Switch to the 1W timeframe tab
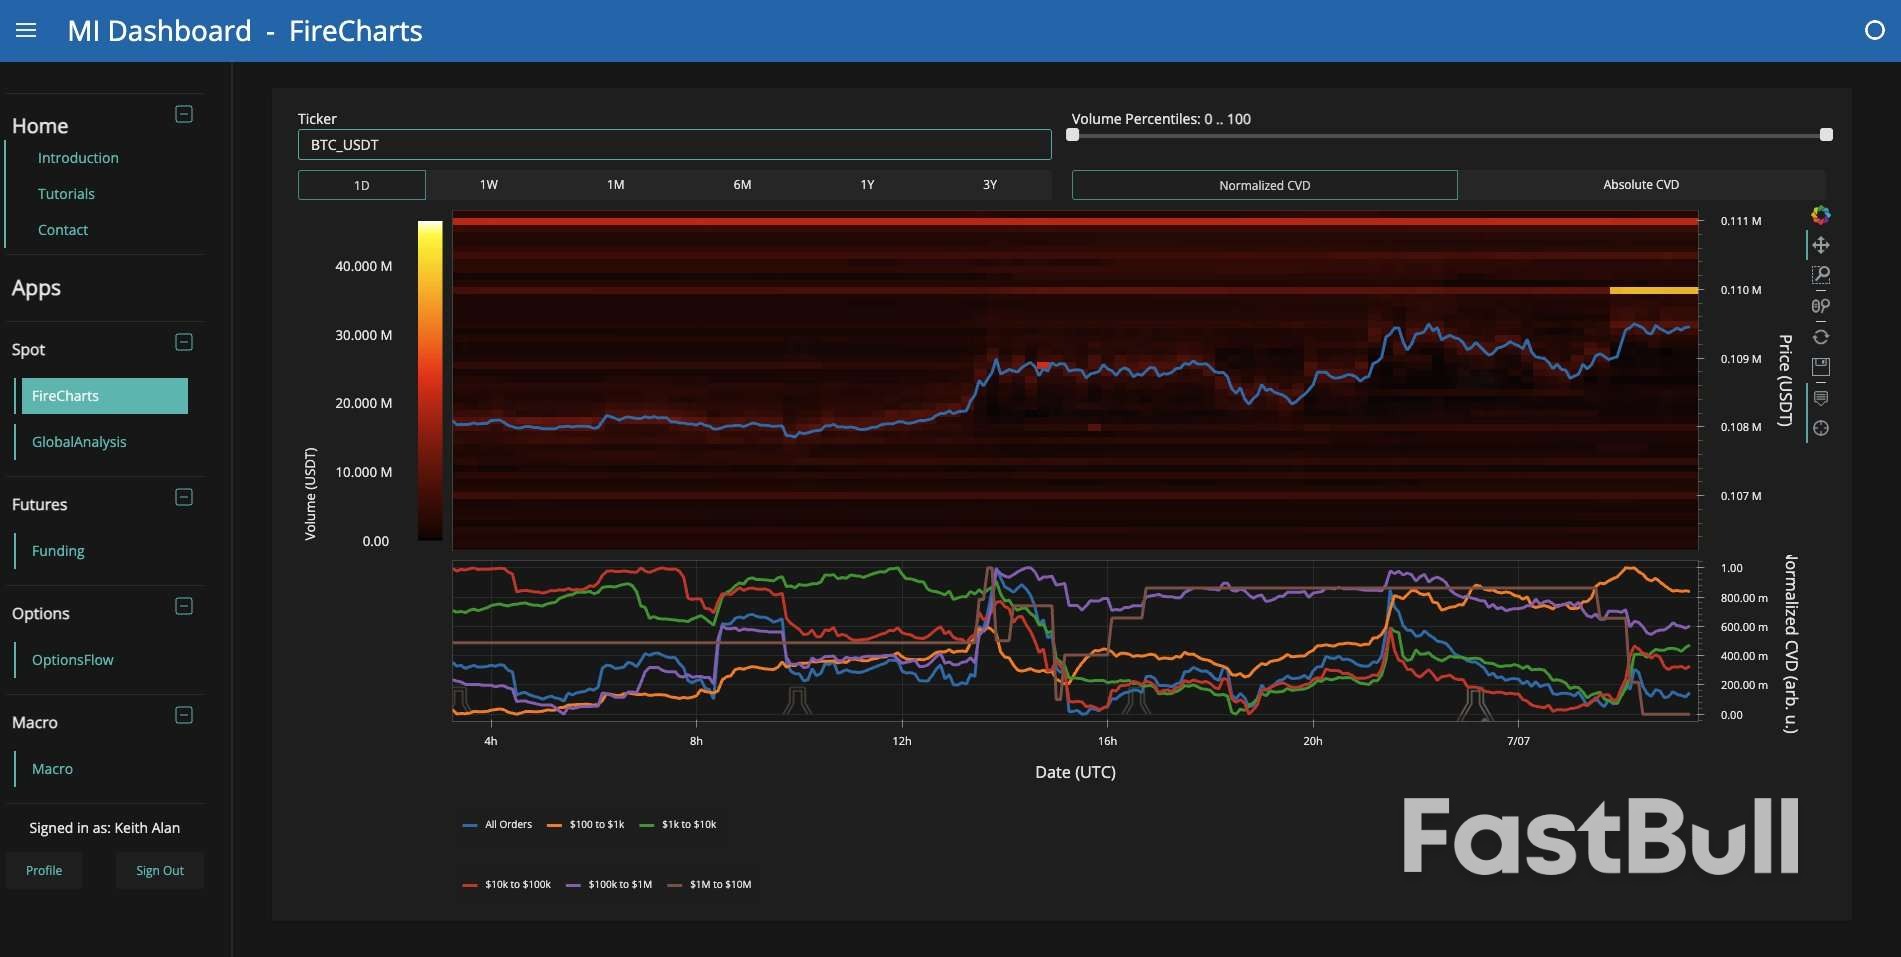1901x957 pixels. click(x=489, y=185)
